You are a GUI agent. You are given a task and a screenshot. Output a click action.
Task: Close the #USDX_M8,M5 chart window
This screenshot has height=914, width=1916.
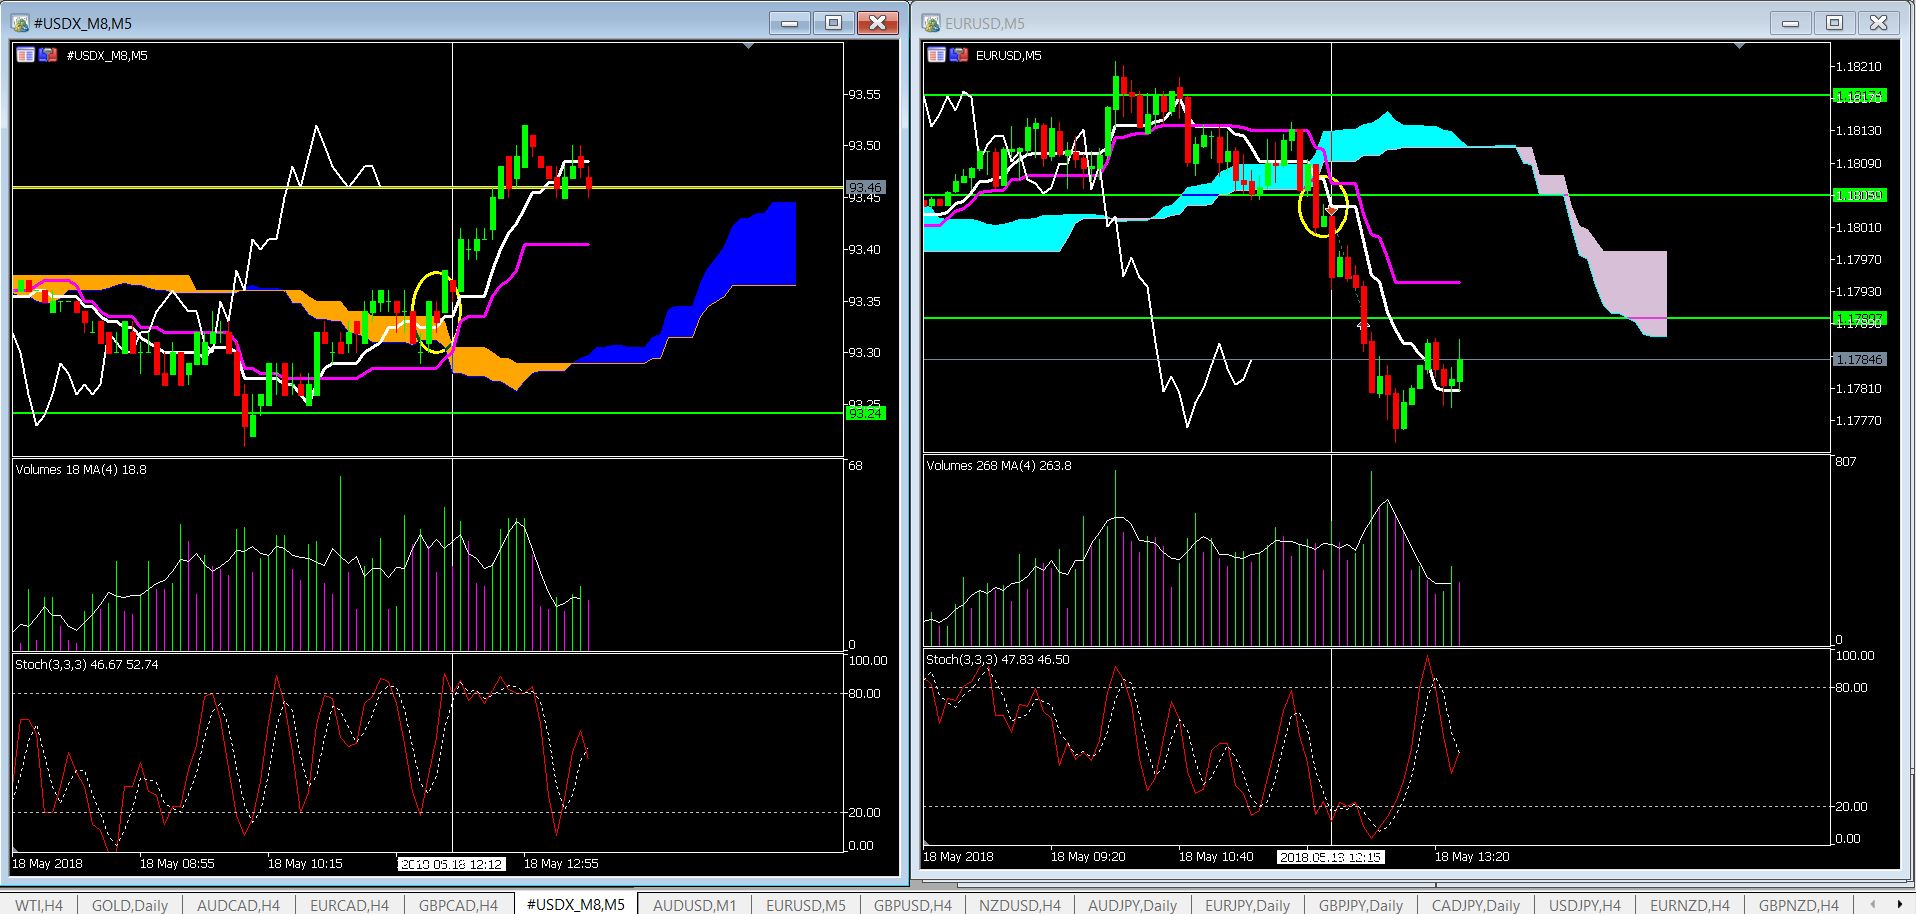click(x=877, y=23)
